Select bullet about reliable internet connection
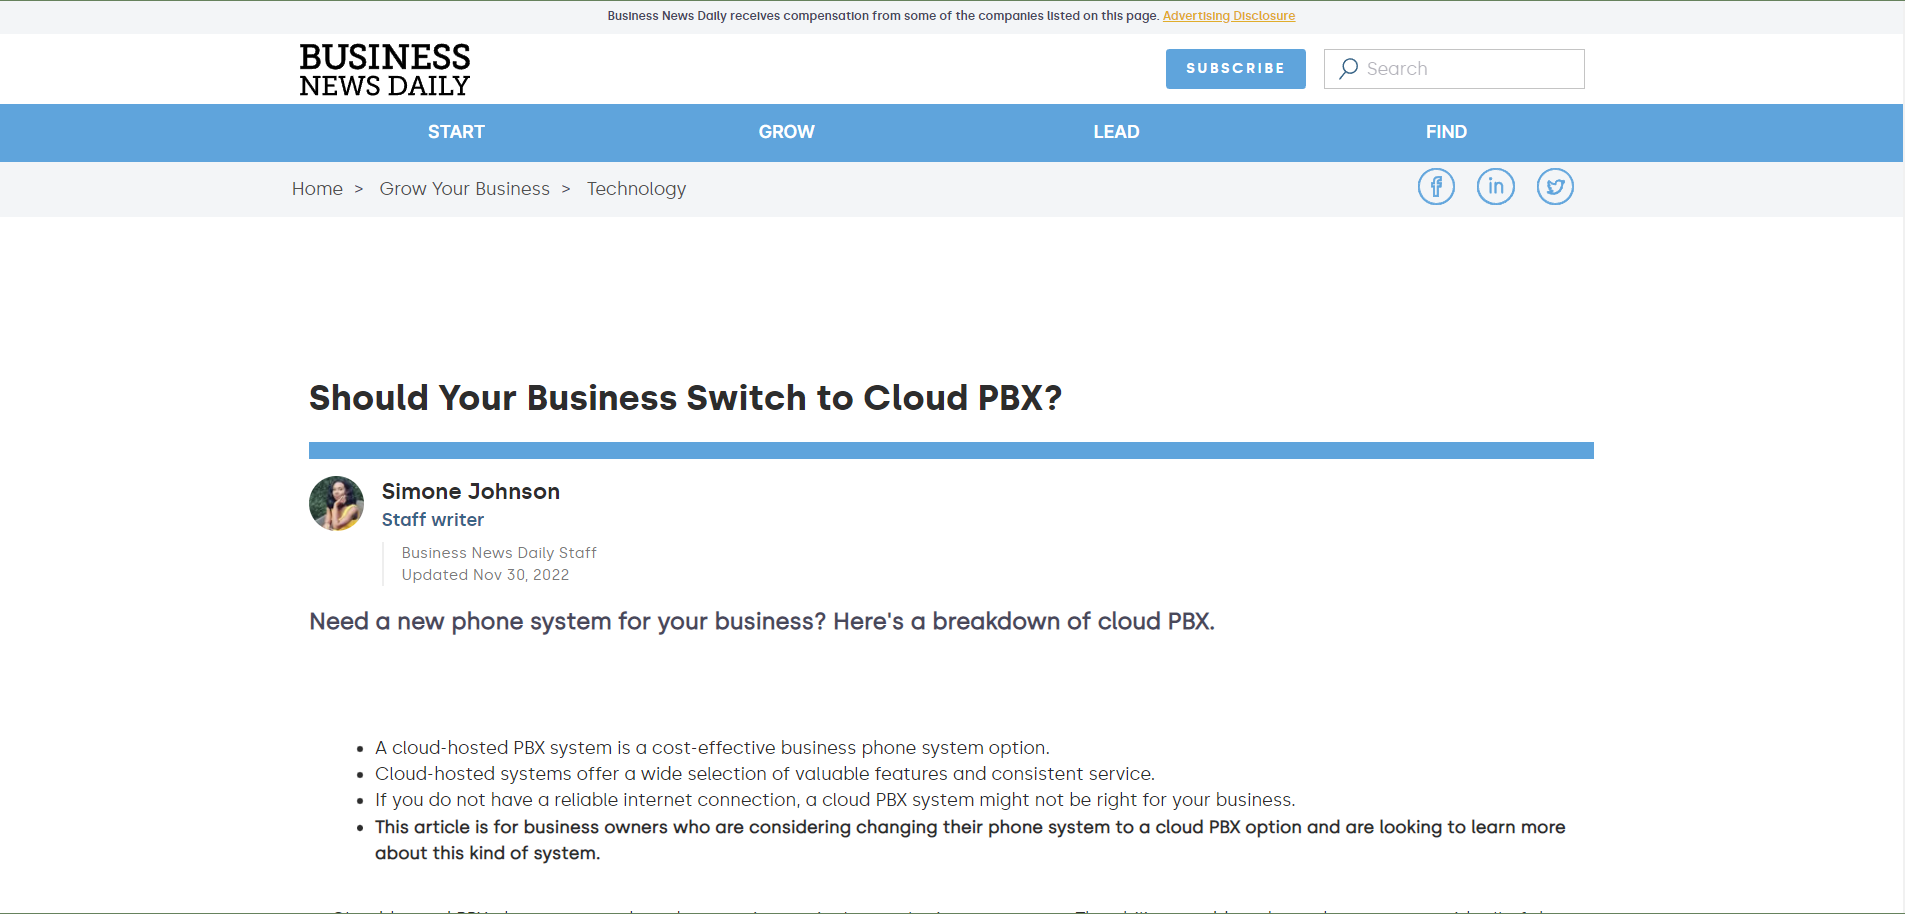The image size is (1905, 914). tap(835, 800)
